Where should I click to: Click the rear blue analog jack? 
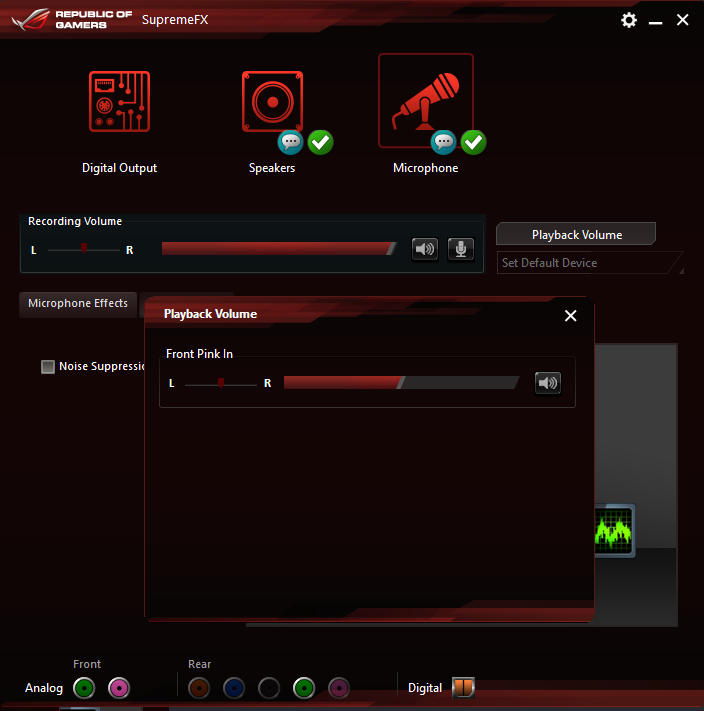coord(234,688)
